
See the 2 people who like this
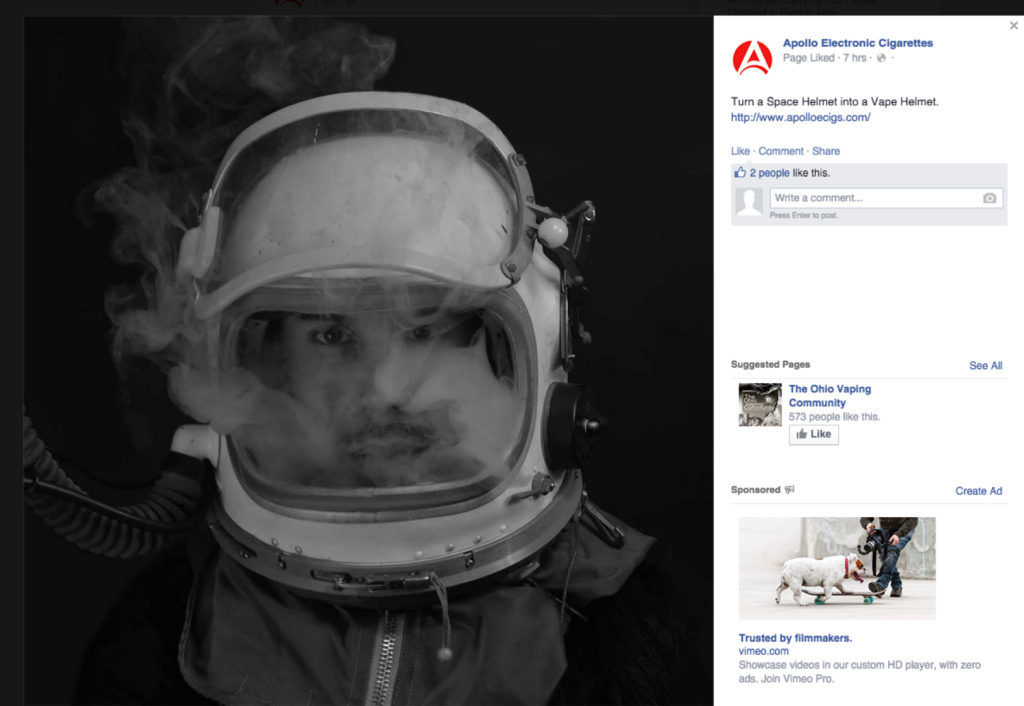pos(769,173)
